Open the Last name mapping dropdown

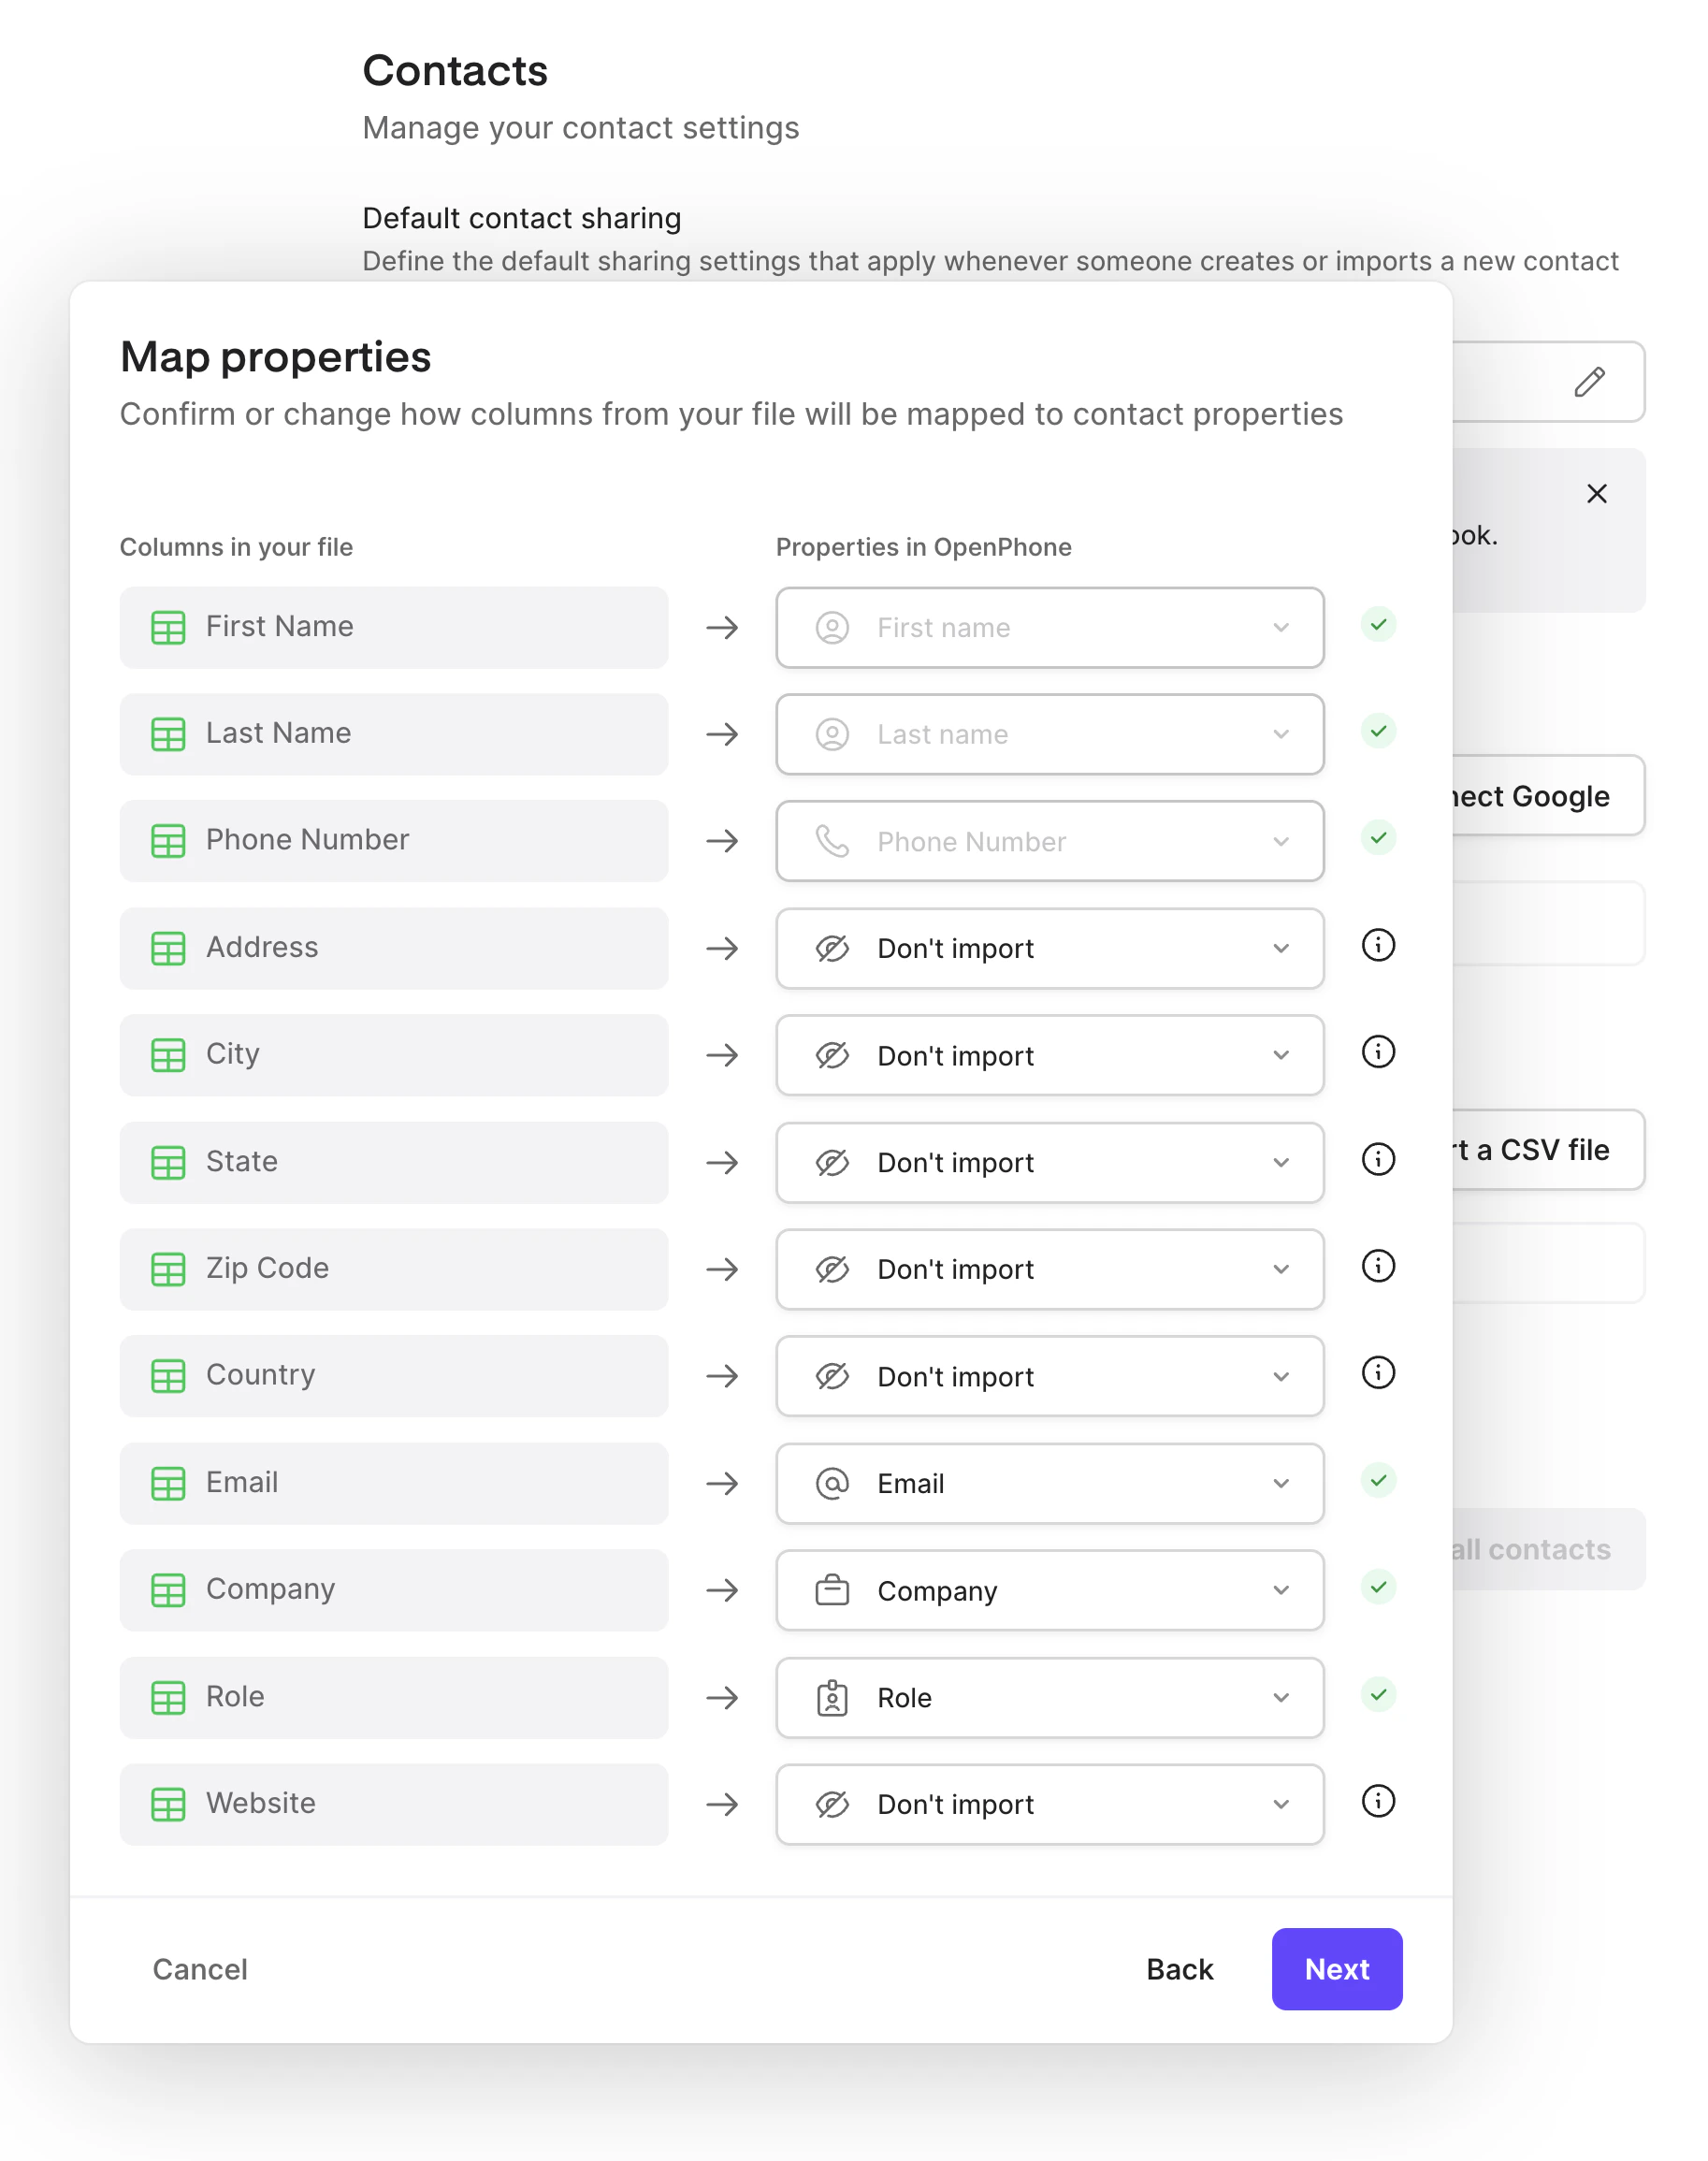[x=1281, y=735]
